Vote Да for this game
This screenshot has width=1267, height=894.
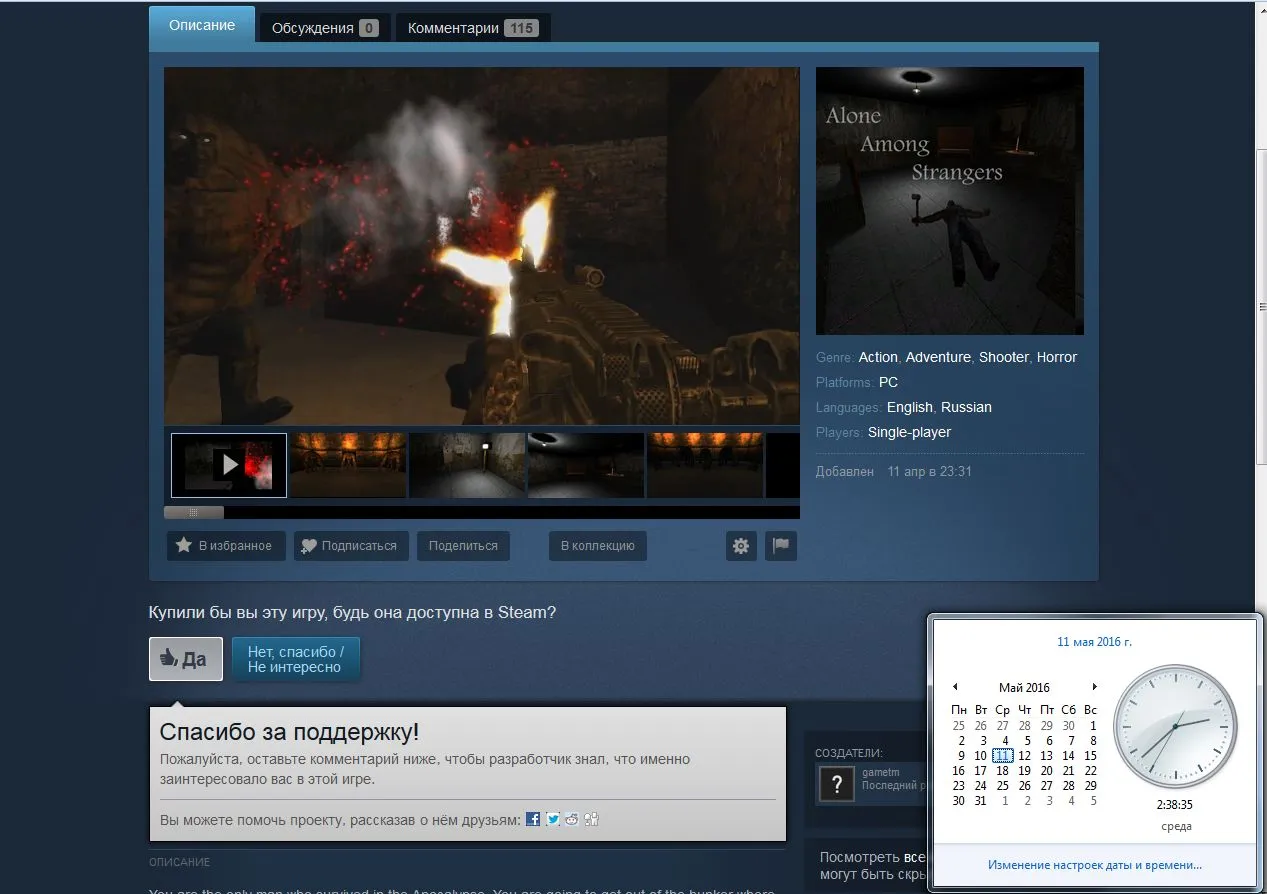[x=185, y=659]
